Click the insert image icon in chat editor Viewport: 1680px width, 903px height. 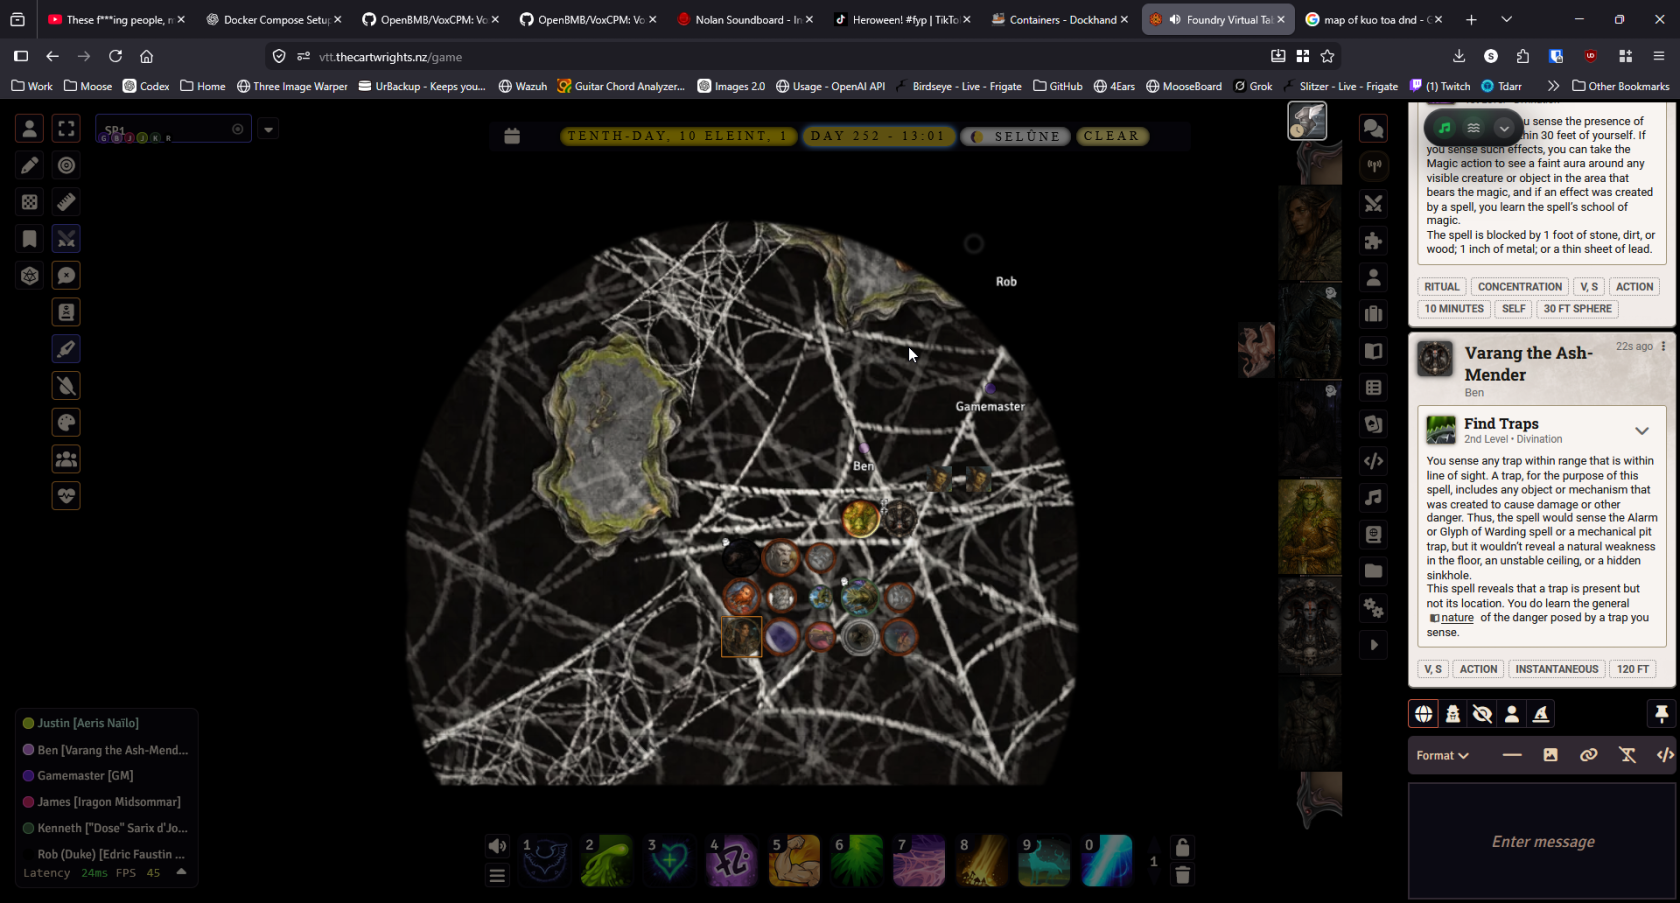(x=1550, y=755)
